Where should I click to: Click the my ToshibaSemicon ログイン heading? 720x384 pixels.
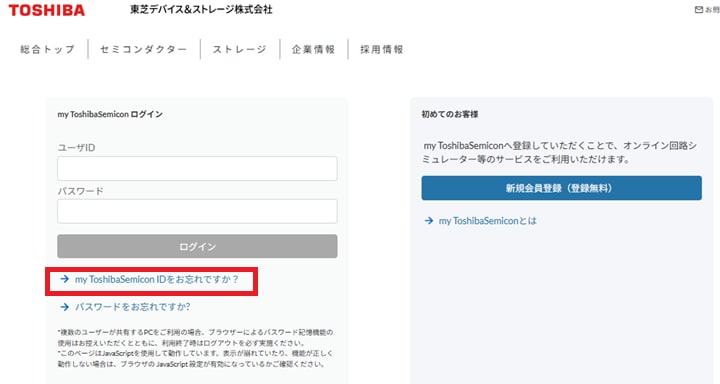[x=110, y=114]
